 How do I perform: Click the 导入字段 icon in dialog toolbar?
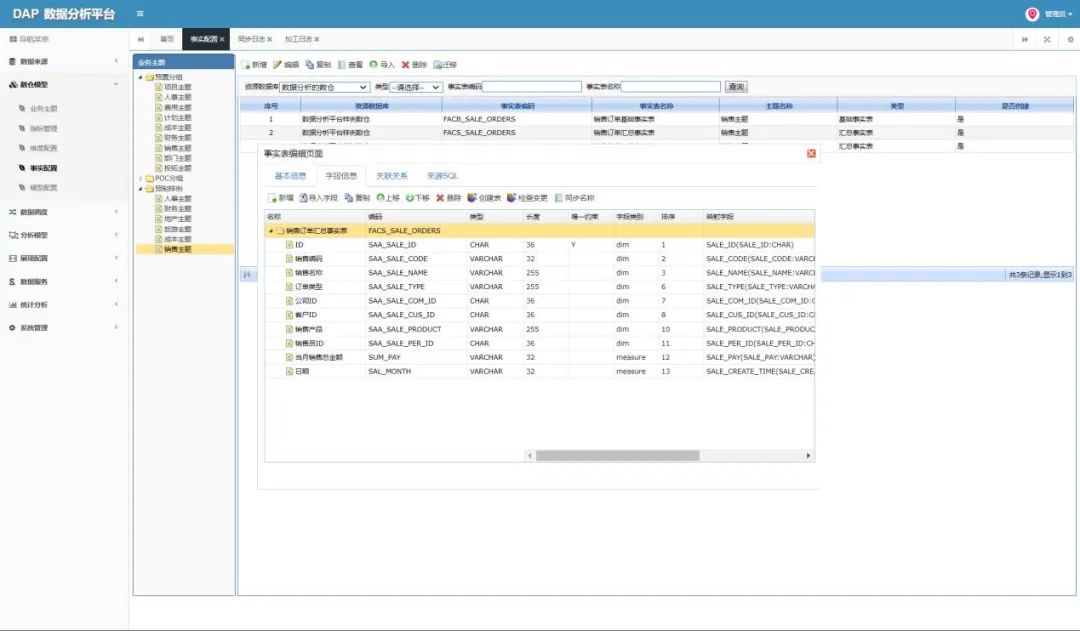[x=303, y=198]
